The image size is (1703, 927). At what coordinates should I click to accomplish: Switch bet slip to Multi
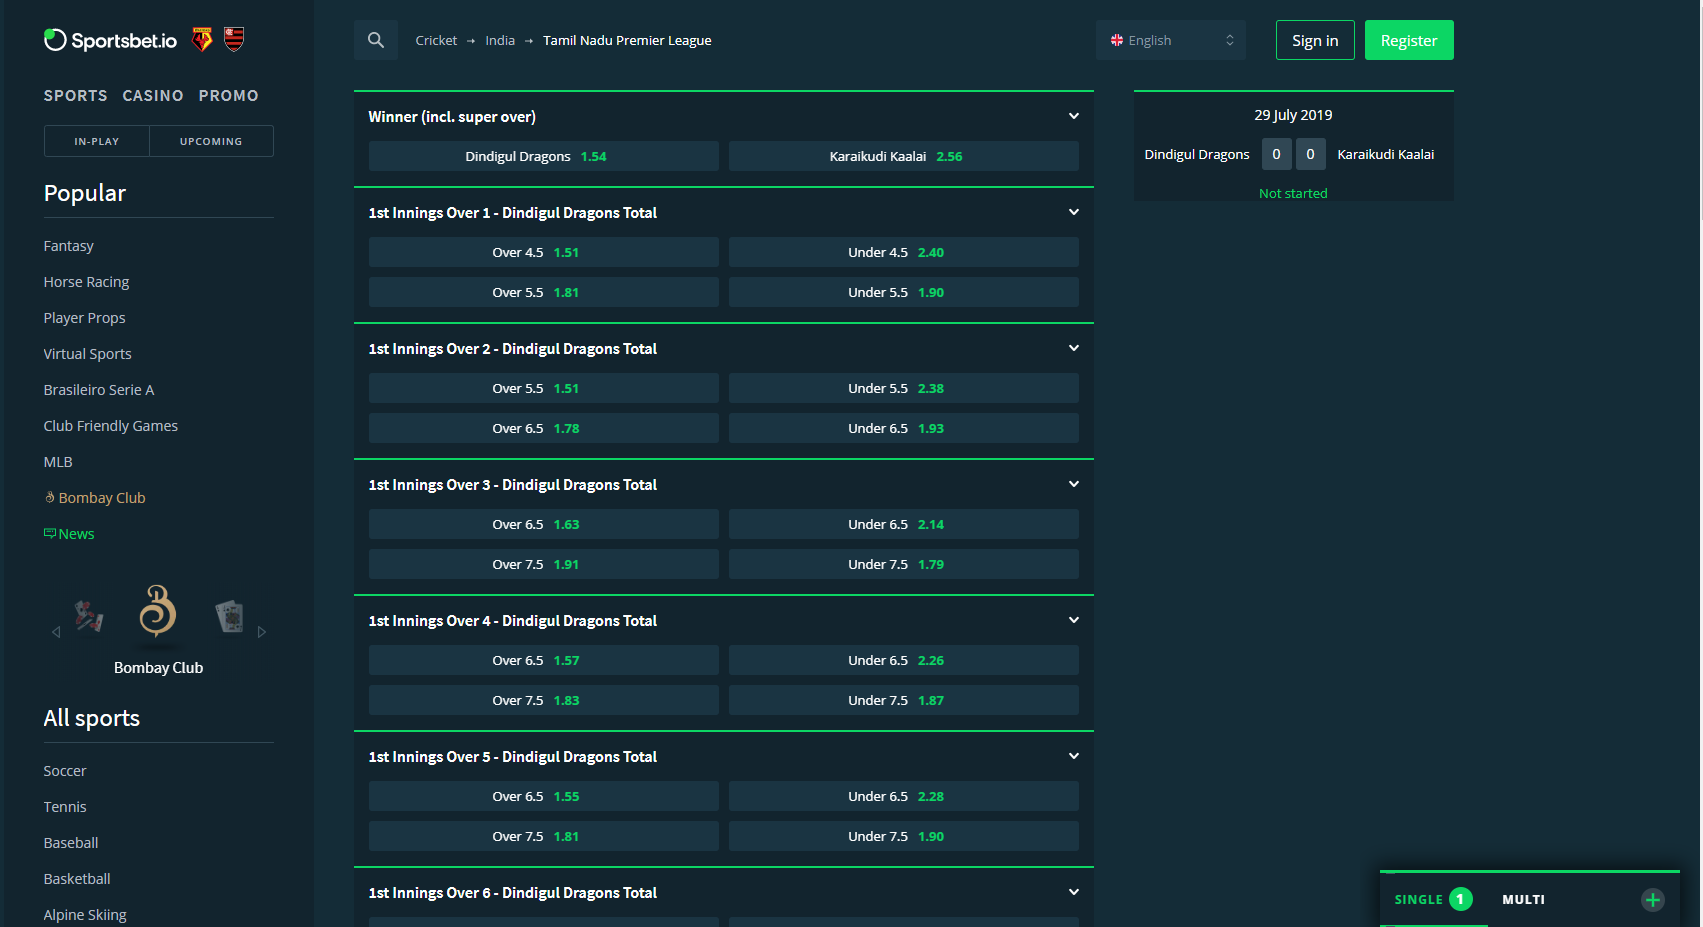pos(1523,900)
